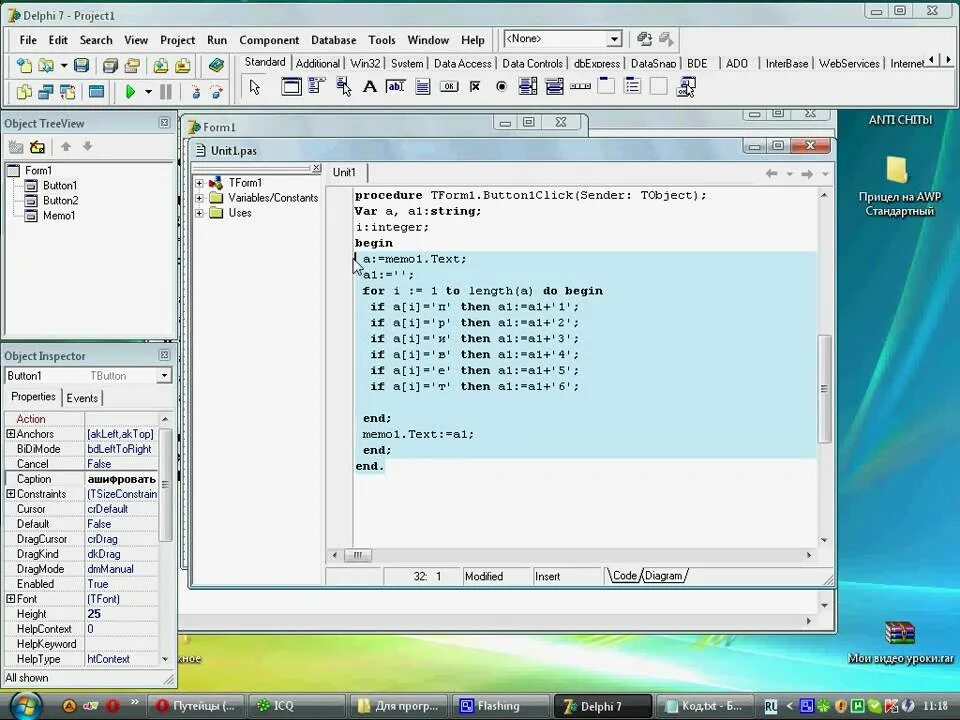Run the project with green arrow
960x720 pixels.
[130, 92]
